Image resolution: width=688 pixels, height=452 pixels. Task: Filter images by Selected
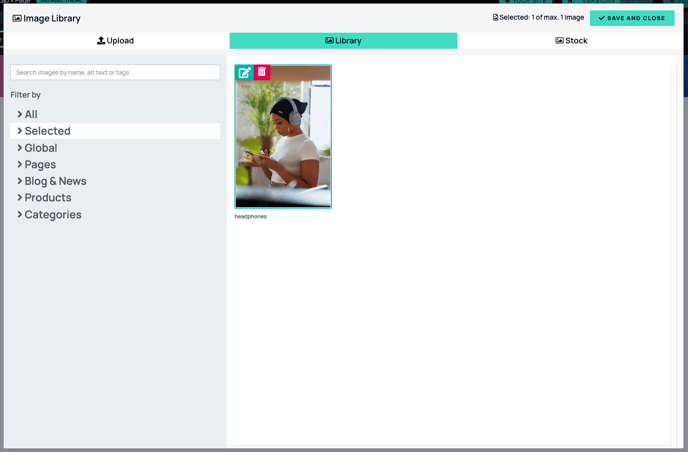pyautogui.click(x=115, y=131)
